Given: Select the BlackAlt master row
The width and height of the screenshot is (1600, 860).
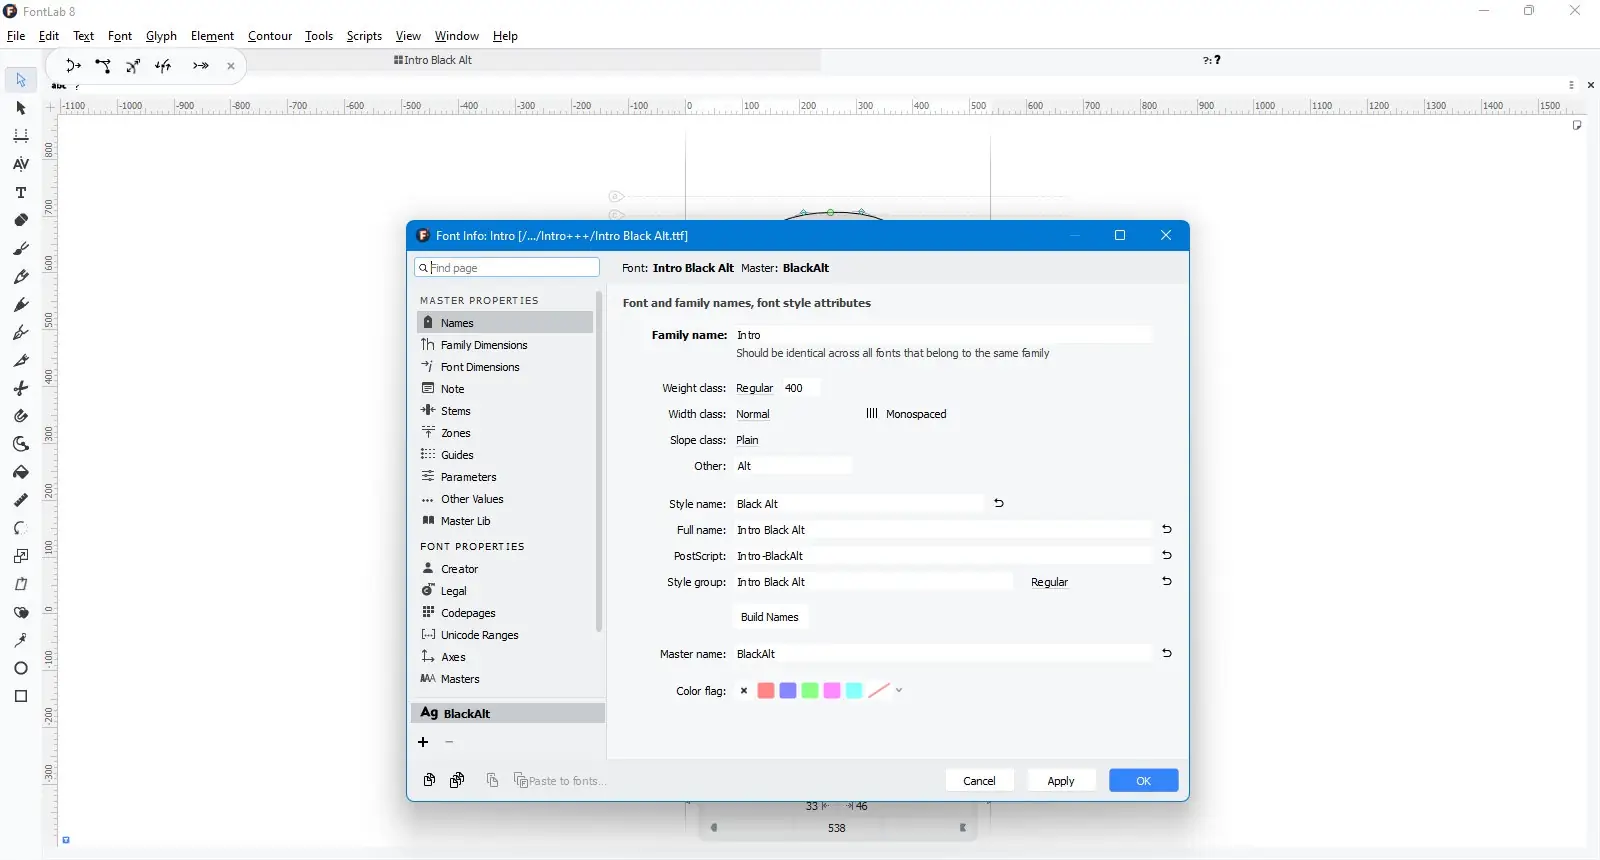Looking at the screenshot, I should [x=508, y=713].
